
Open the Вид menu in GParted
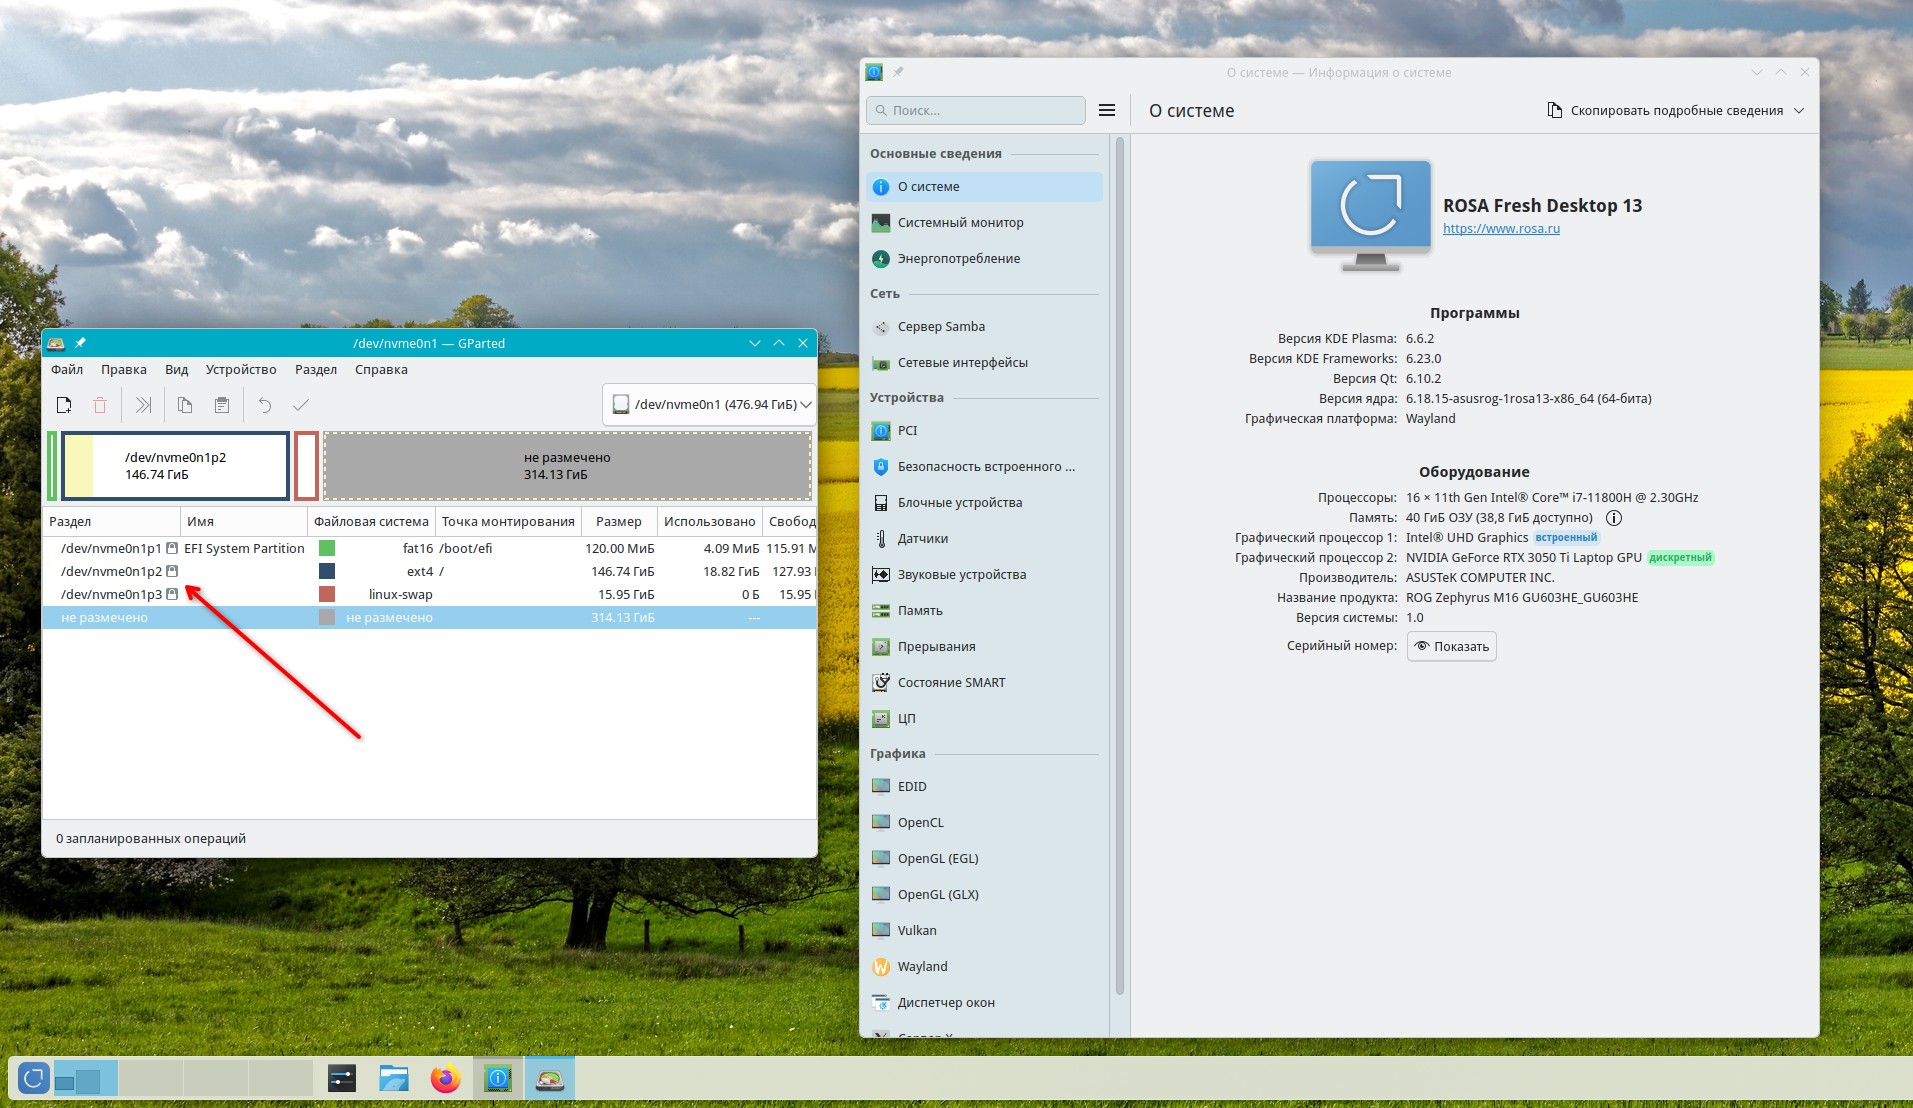click(x=177, y=370)
